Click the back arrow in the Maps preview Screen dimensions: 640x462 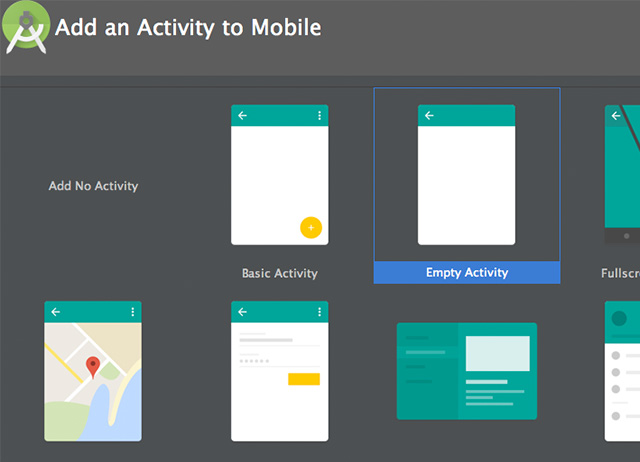56,312
